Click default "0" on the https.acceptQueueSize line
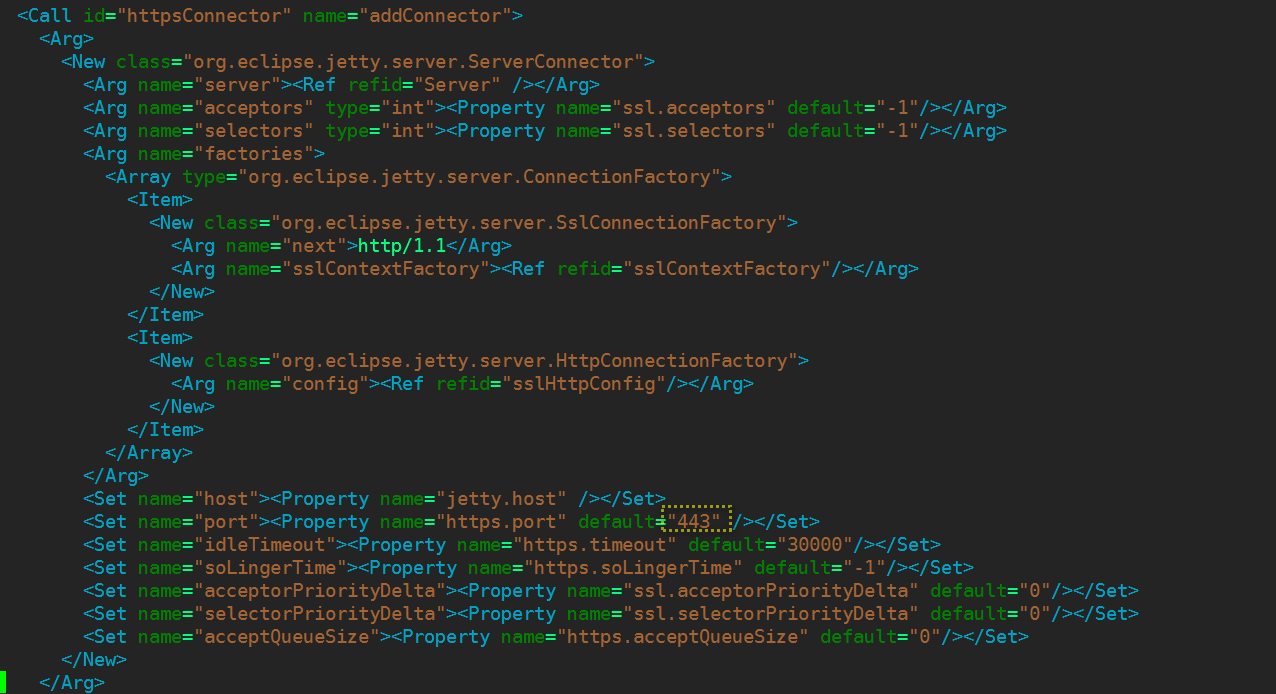This screenshot has width=1276, height=694. [925, 637]
